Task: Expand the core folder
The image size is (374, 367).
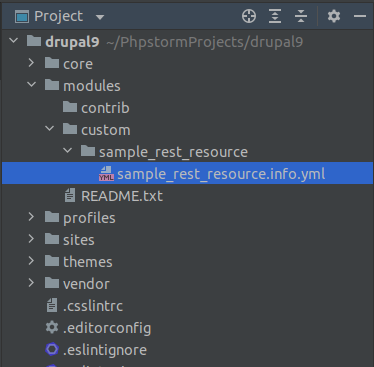Action: click(x=31, y=63)
